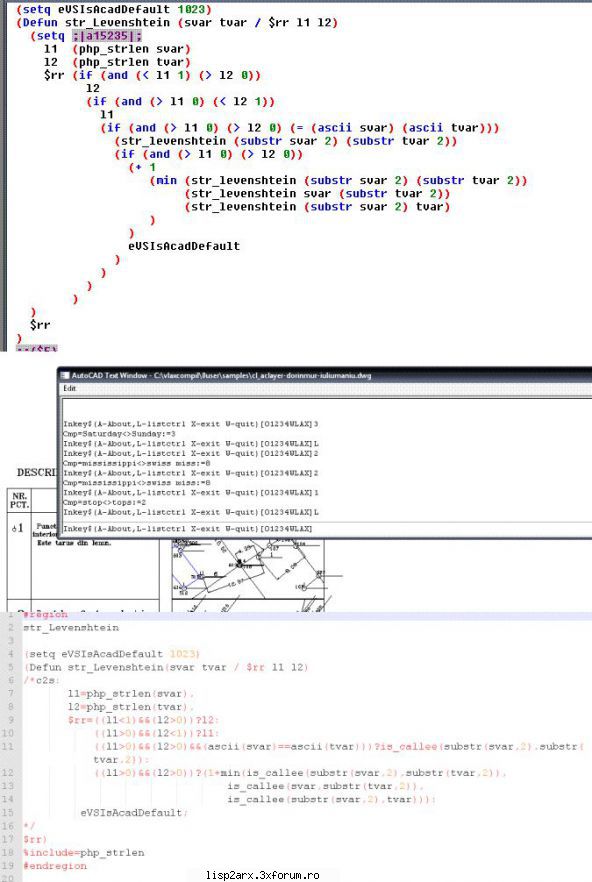Click the AutoCAD Text Window title bar
This screenshot has height=882, width=592.
point(325,375)
